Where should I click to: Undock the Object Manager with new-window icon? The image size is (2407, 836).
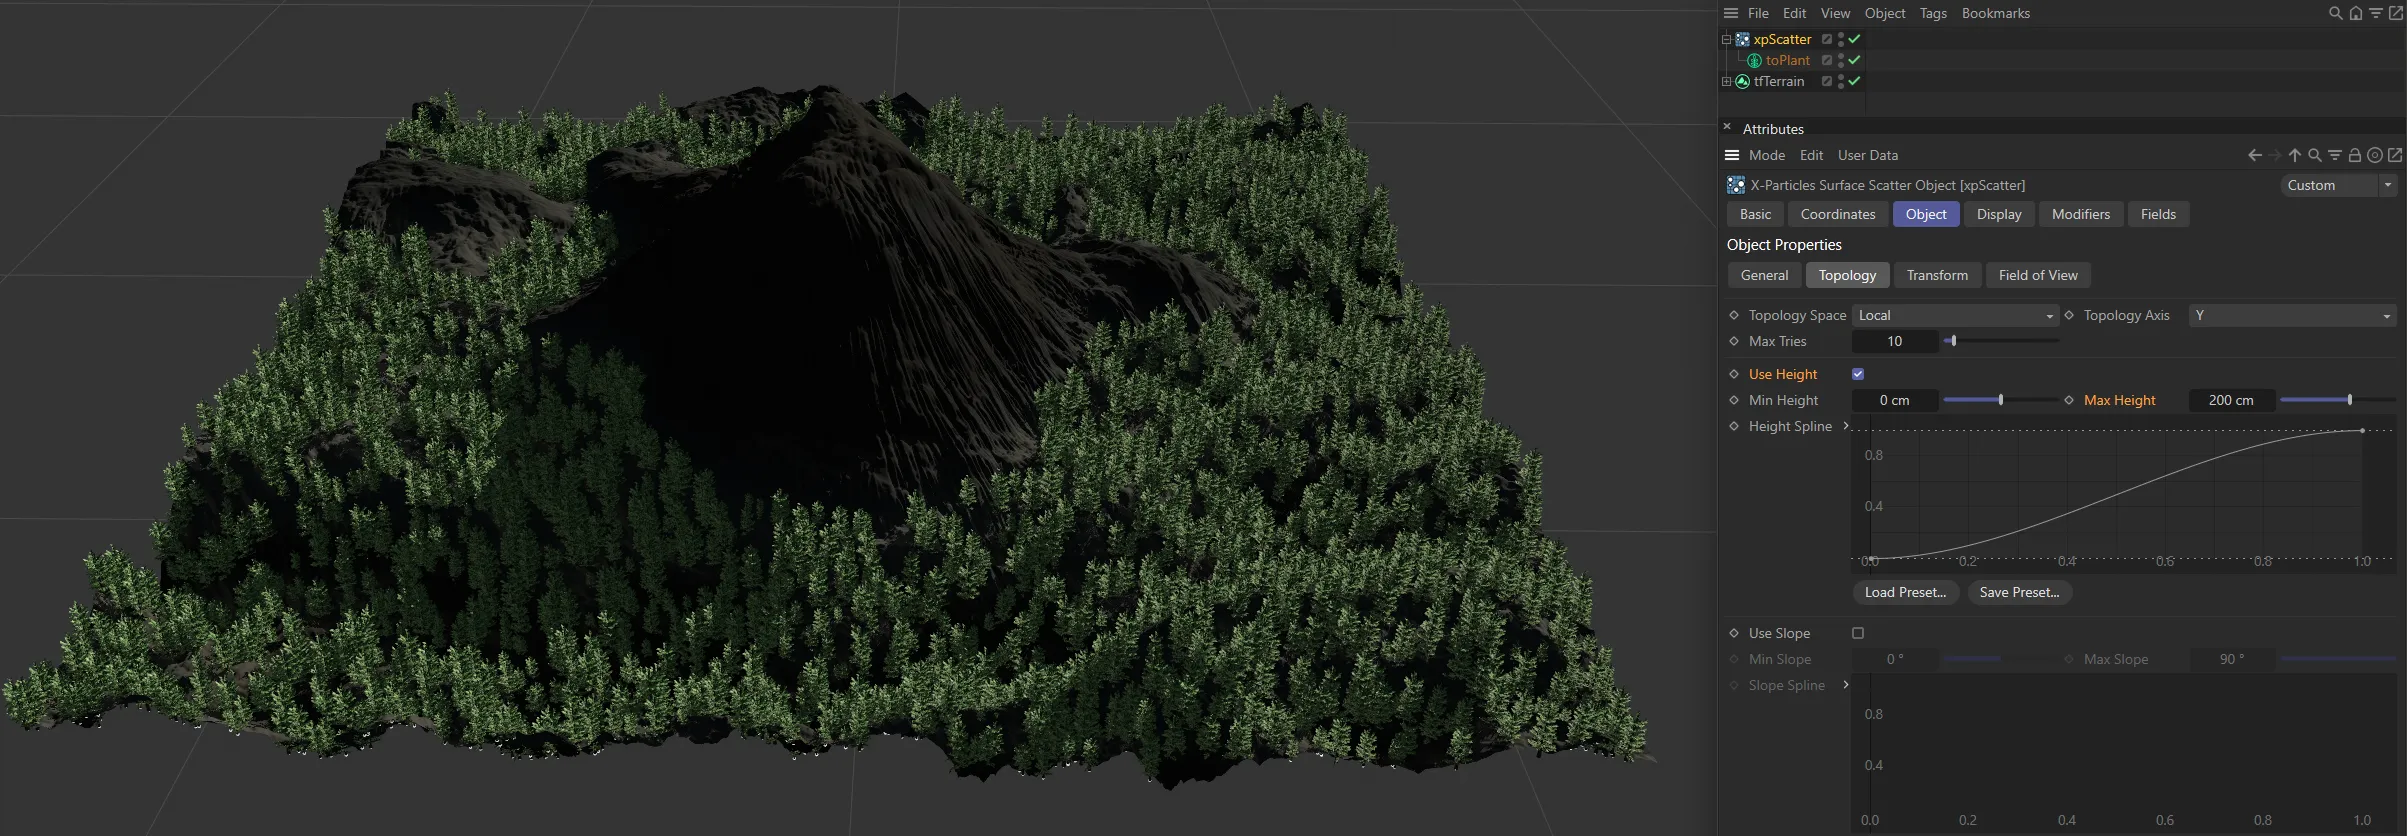pyautogui.click(x=2395, y=13)
